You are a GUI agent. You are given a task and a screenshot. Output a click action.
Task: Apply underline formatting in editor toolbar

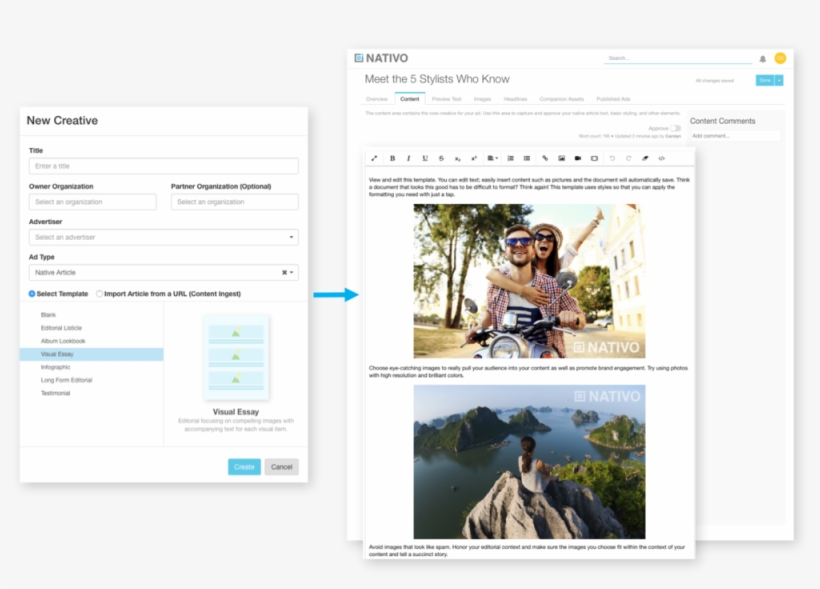[425, 158]
